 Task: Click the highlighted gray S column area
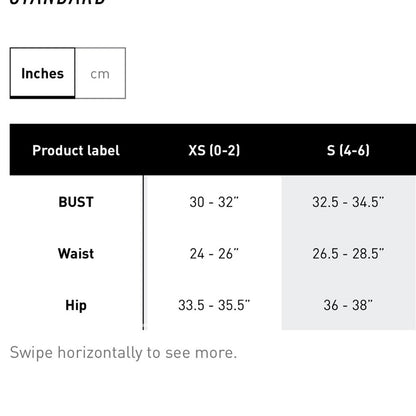349,253
